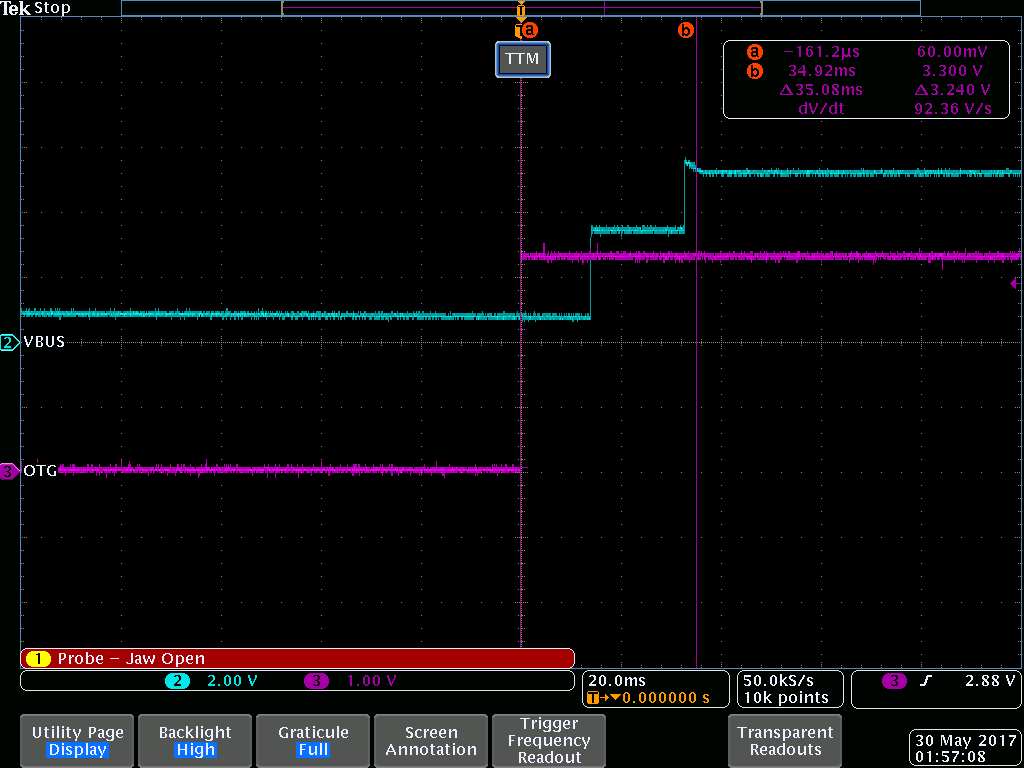
Task: Select channel 3 OTG marker
Action: coord(10,470)
